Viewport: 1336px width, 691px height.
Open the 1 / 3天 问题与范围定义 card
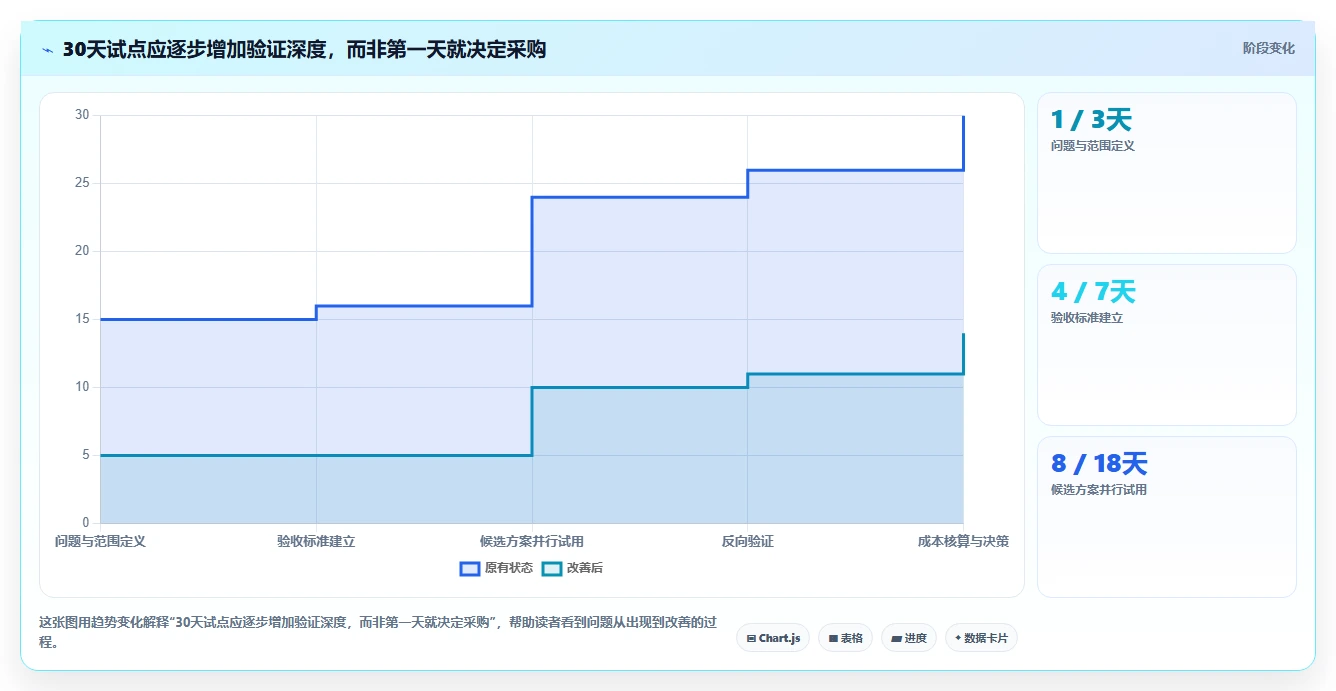coord(1167,173)
